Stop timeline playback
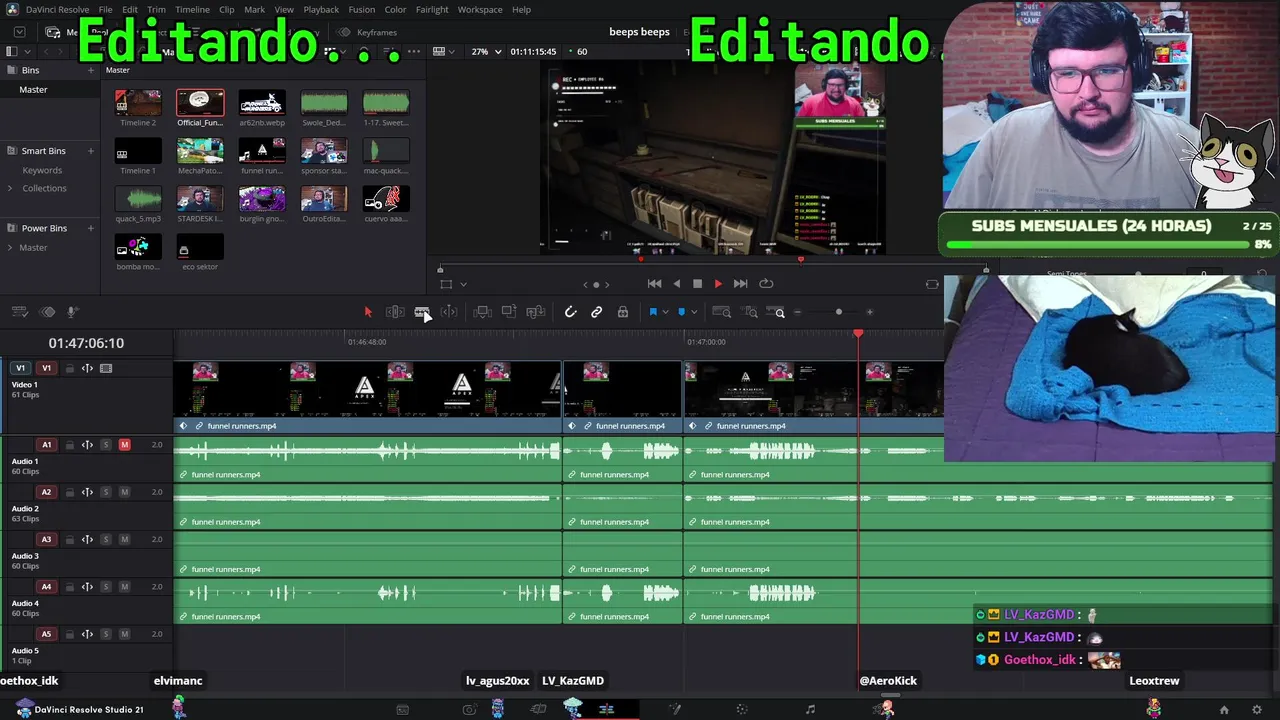This screenshot has height=720, width=1280. [x=697, y=284]
